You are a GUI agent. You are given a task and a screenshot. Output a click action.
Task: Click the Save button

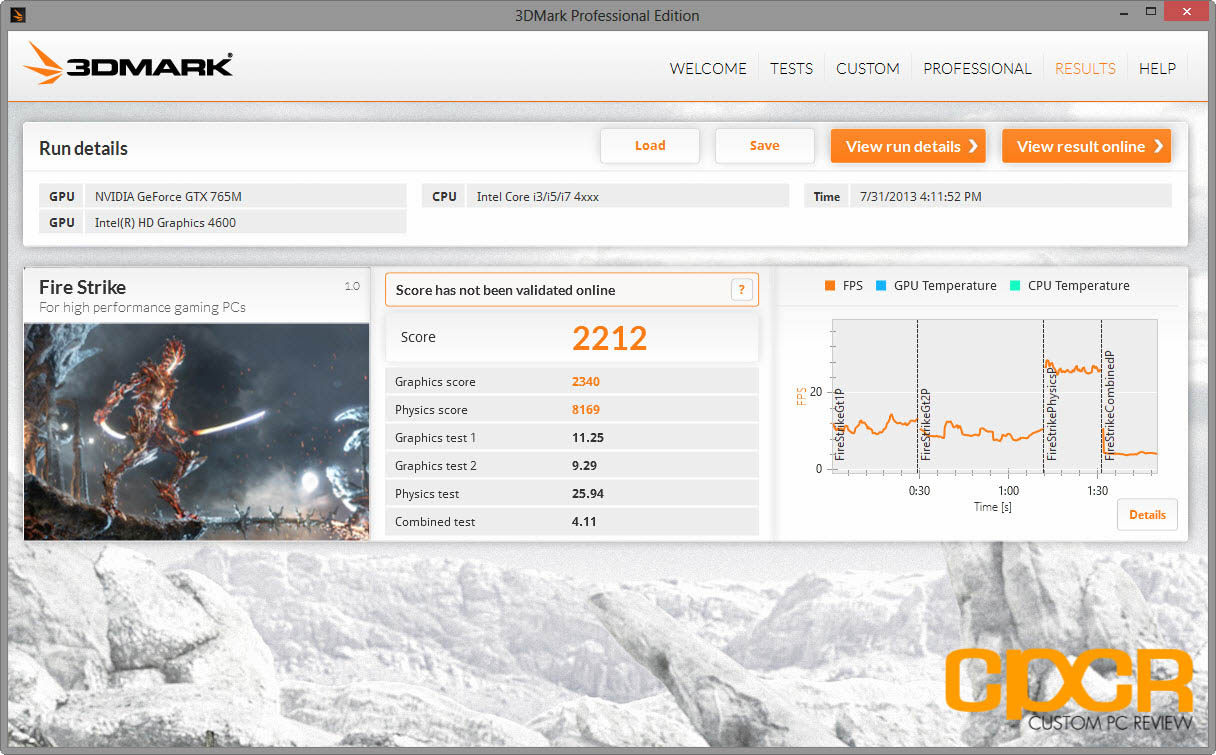click(x=765, y=146)
